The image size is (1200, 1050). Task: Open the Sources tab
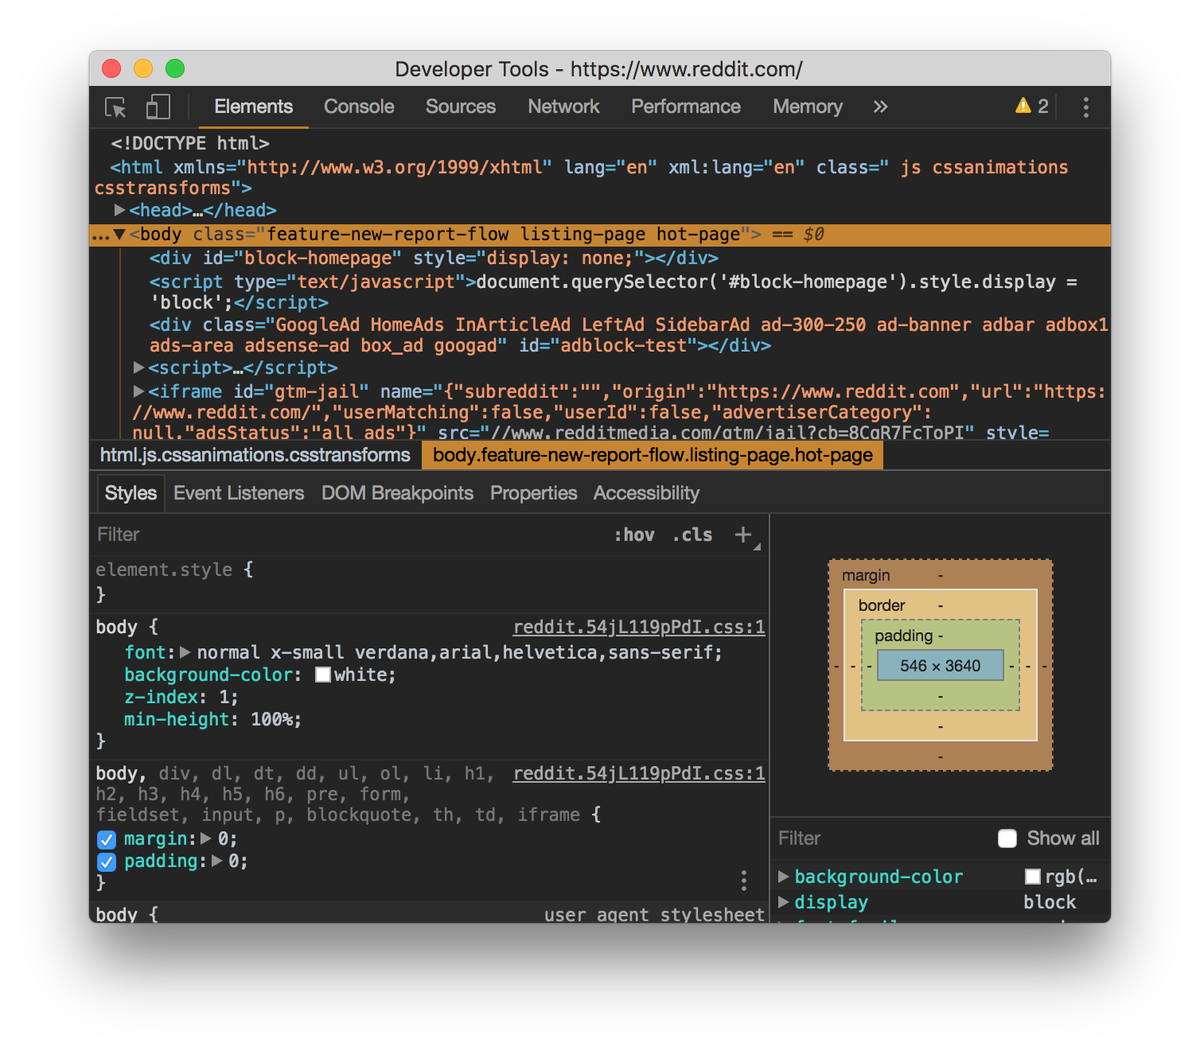tap(460, 107)
